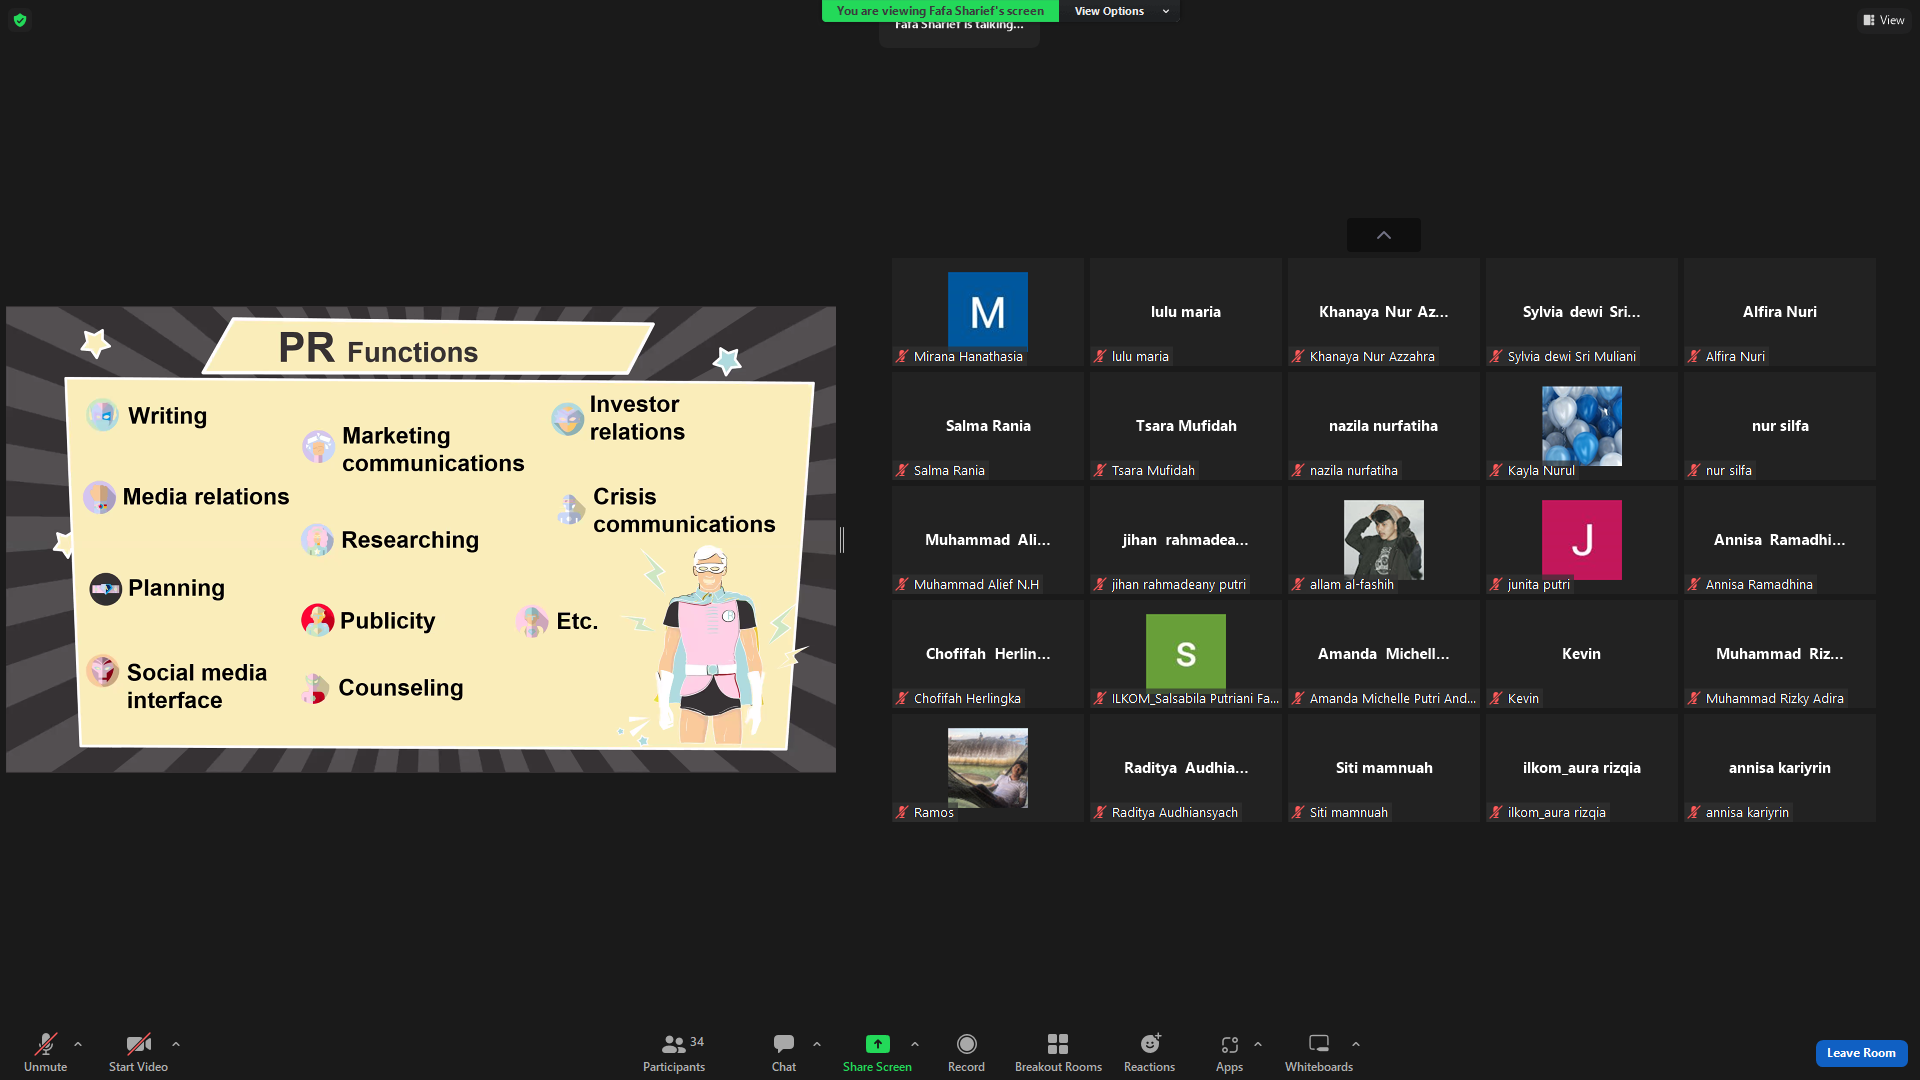
Task: Select Kayla Nurul's balloon picture tile
Action: [x=1582, y=426]
